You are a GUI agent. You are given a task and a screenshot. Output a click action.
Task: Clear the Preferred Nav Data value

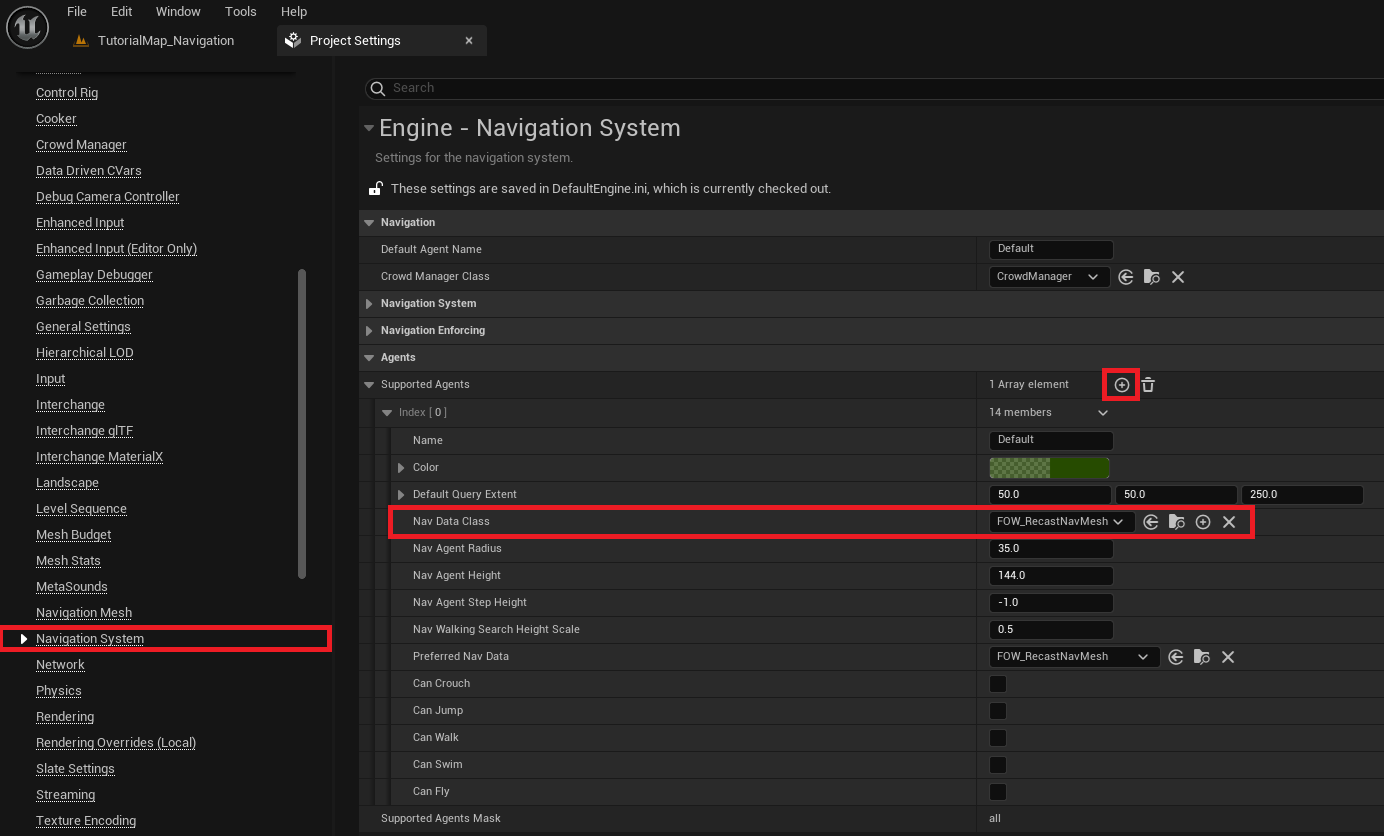pos(1228,657)
